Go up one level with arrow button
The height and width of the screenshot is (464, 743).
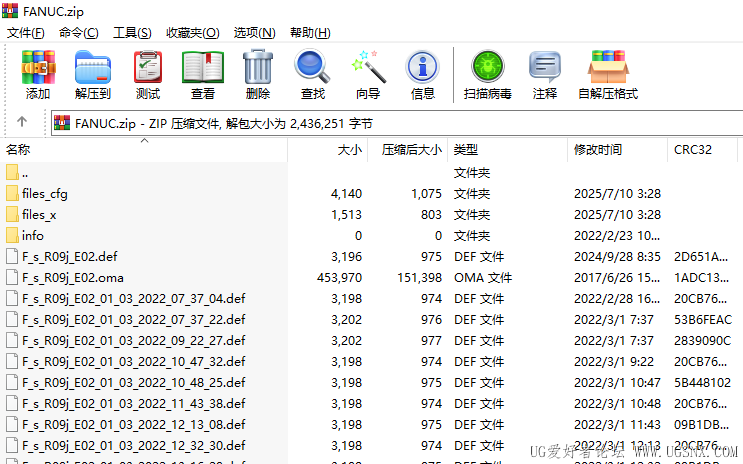pyautogui.click(x=22, y=122)
